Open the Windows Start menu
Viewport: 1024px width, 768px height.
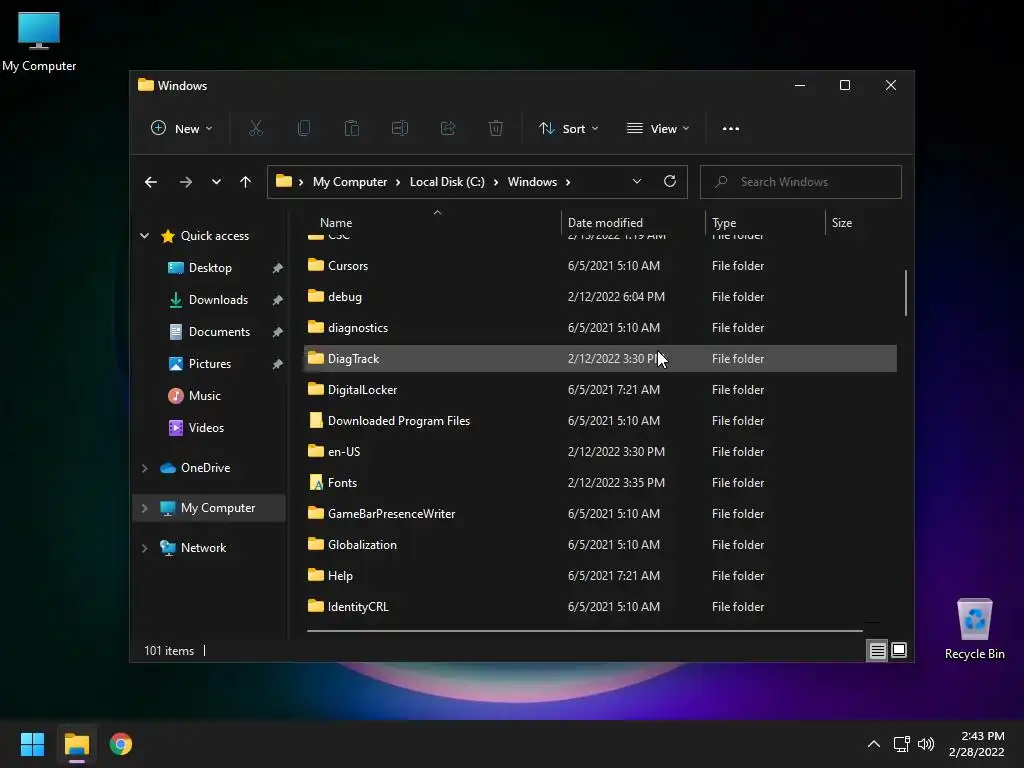(32, 744)
